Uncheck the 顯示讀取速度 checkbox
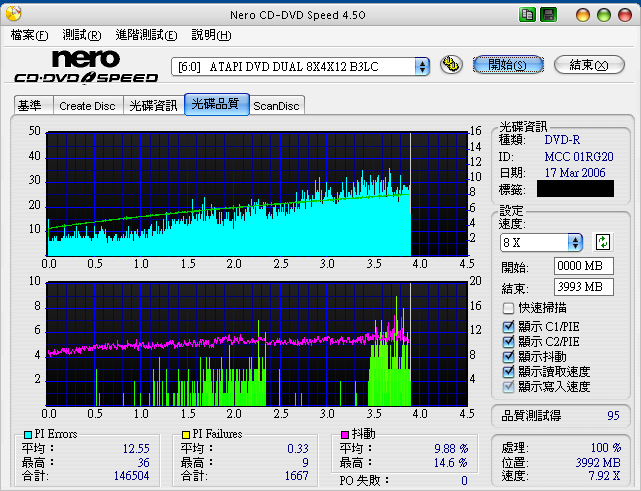 (508, 372)
